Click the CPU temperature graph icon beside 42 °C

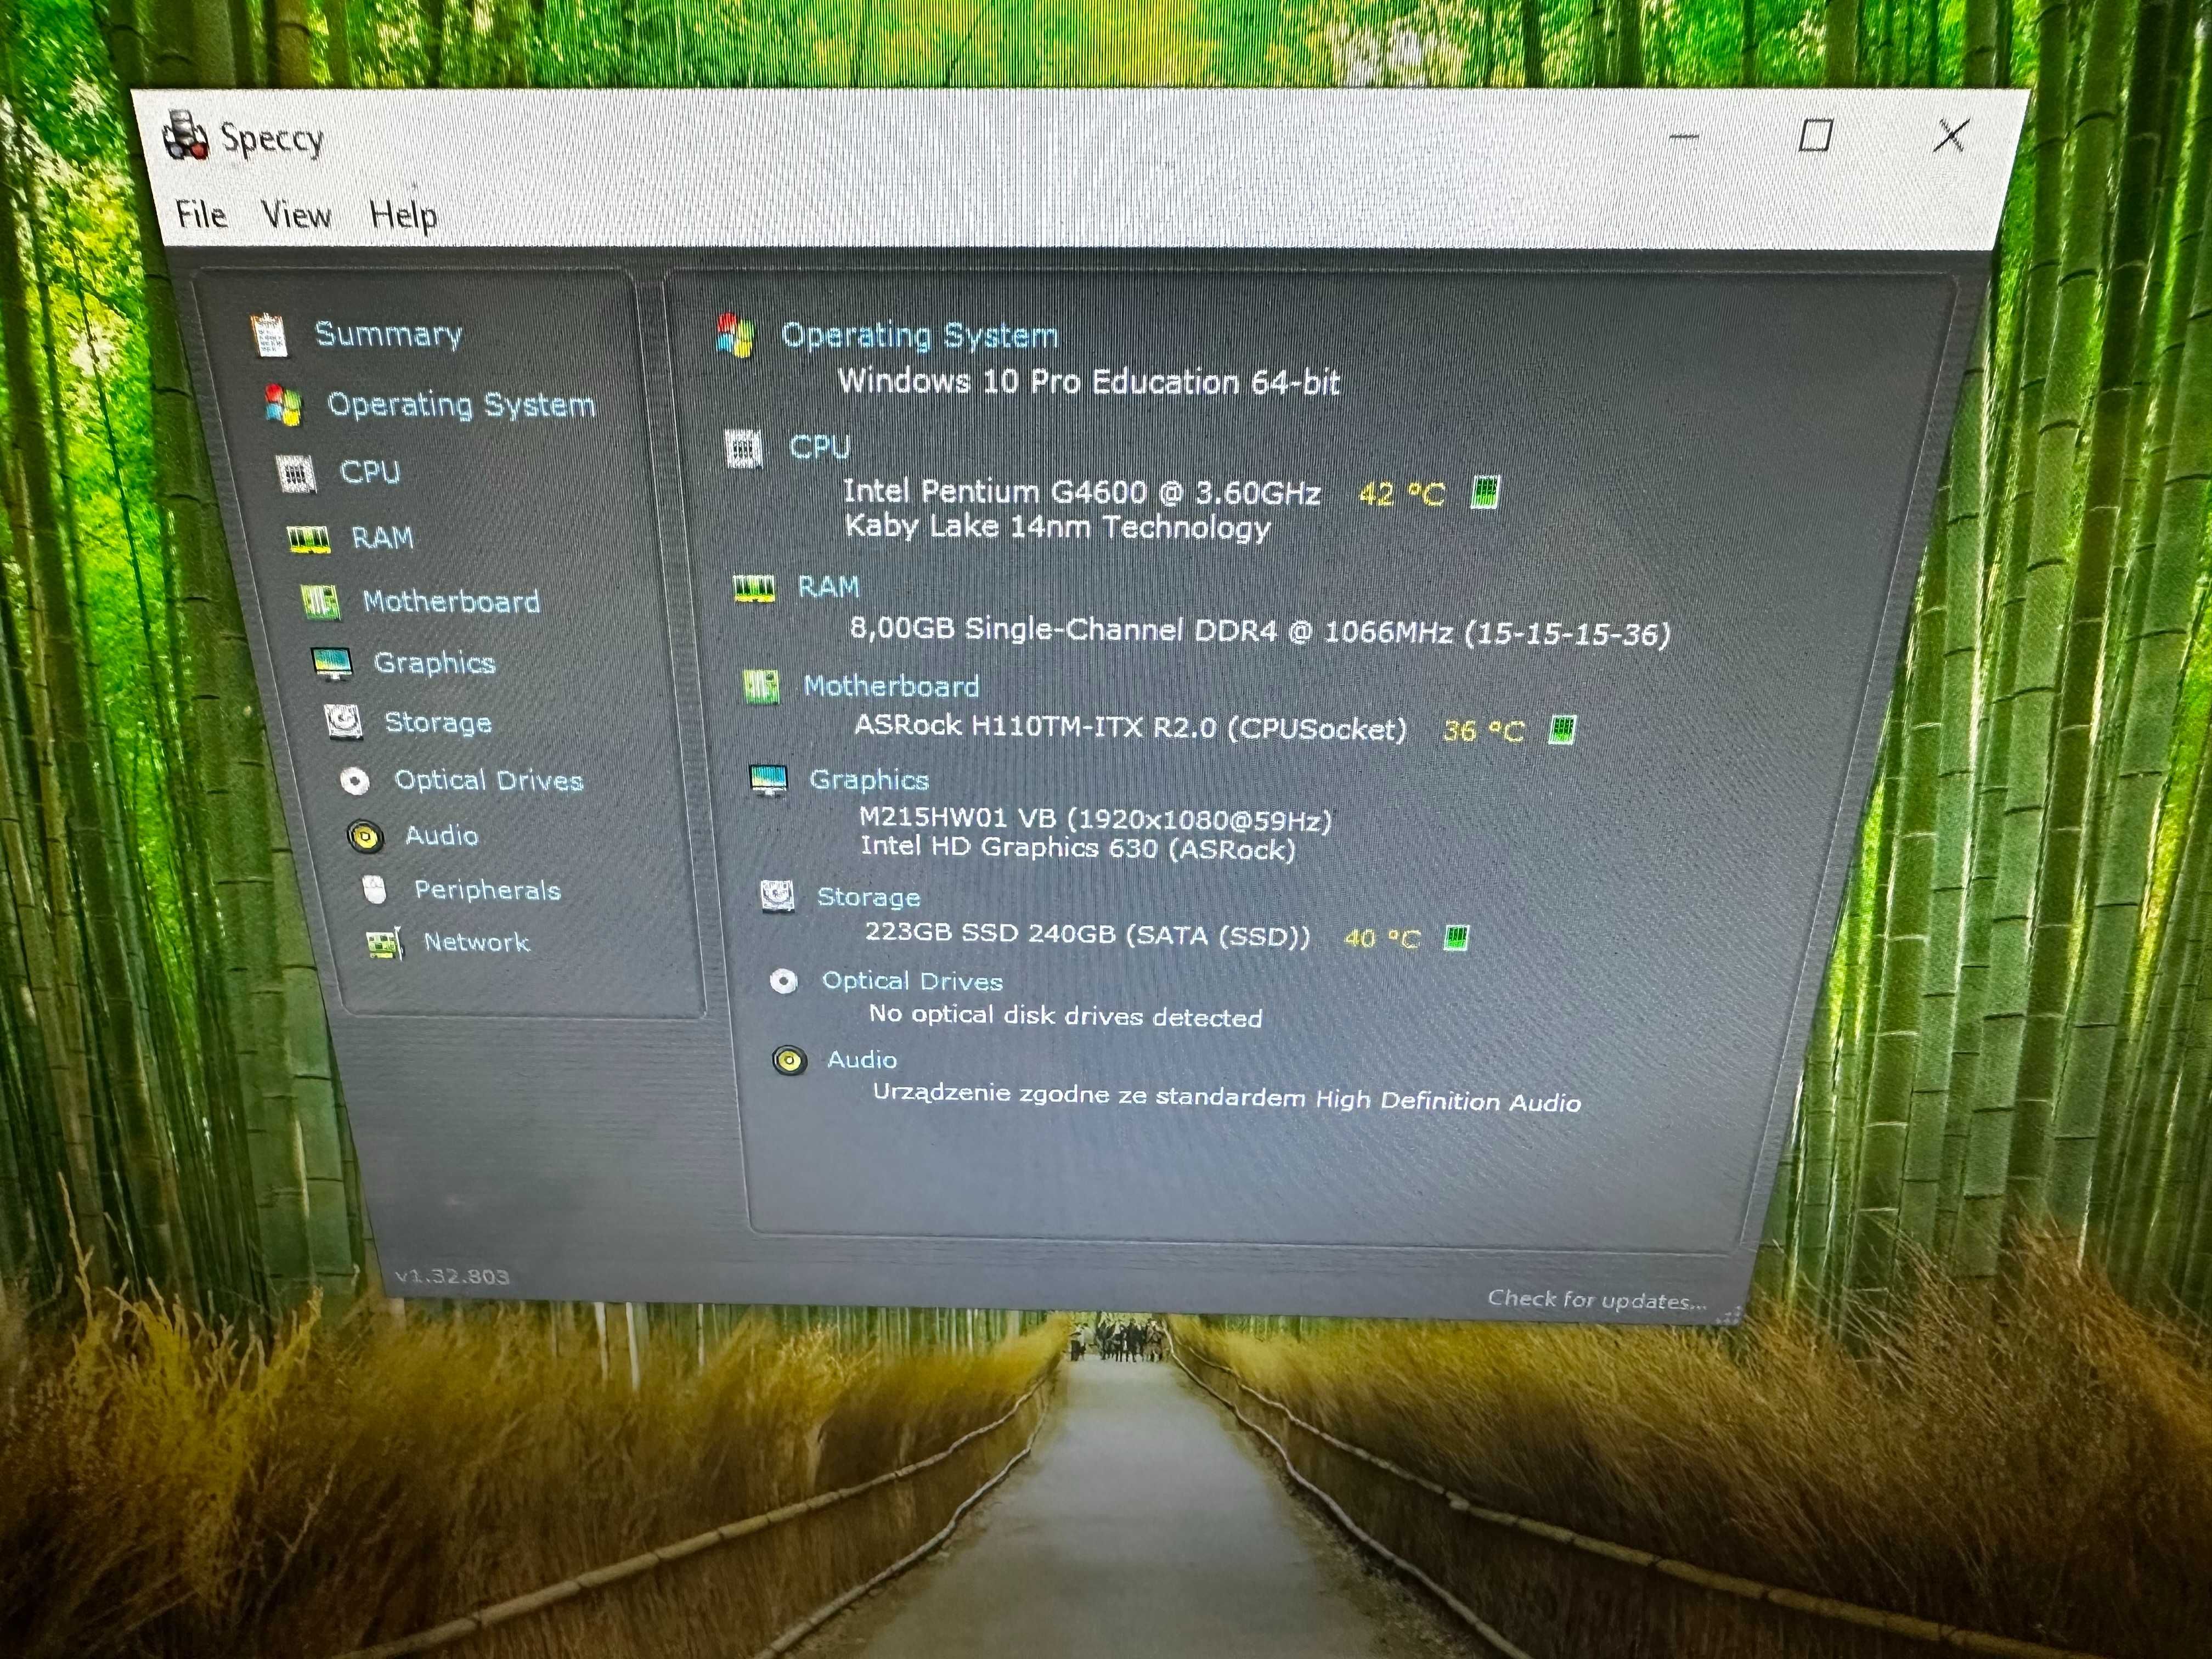pyautogui.click(x=1485, y=493)
